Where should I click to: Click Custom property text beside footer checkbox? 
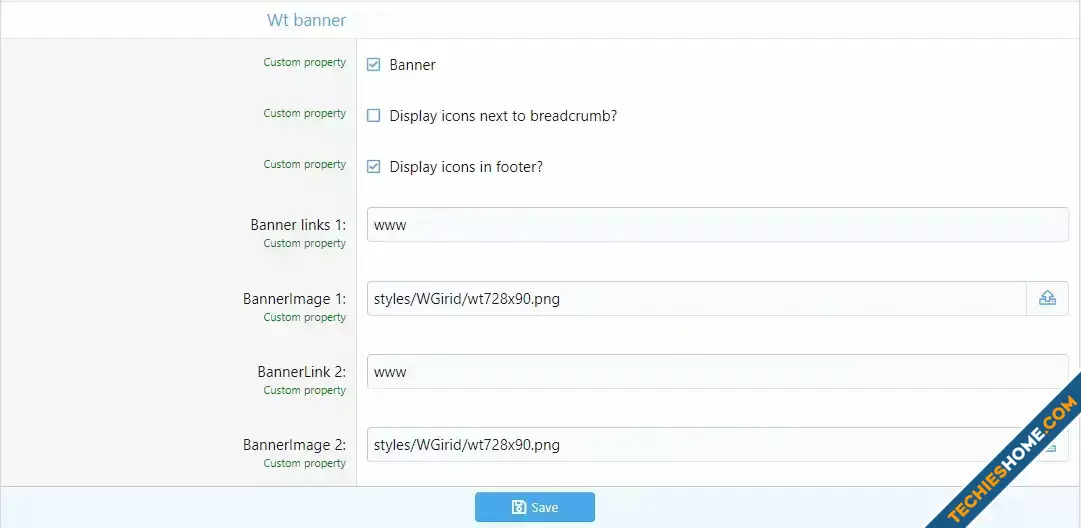(305, 164)
